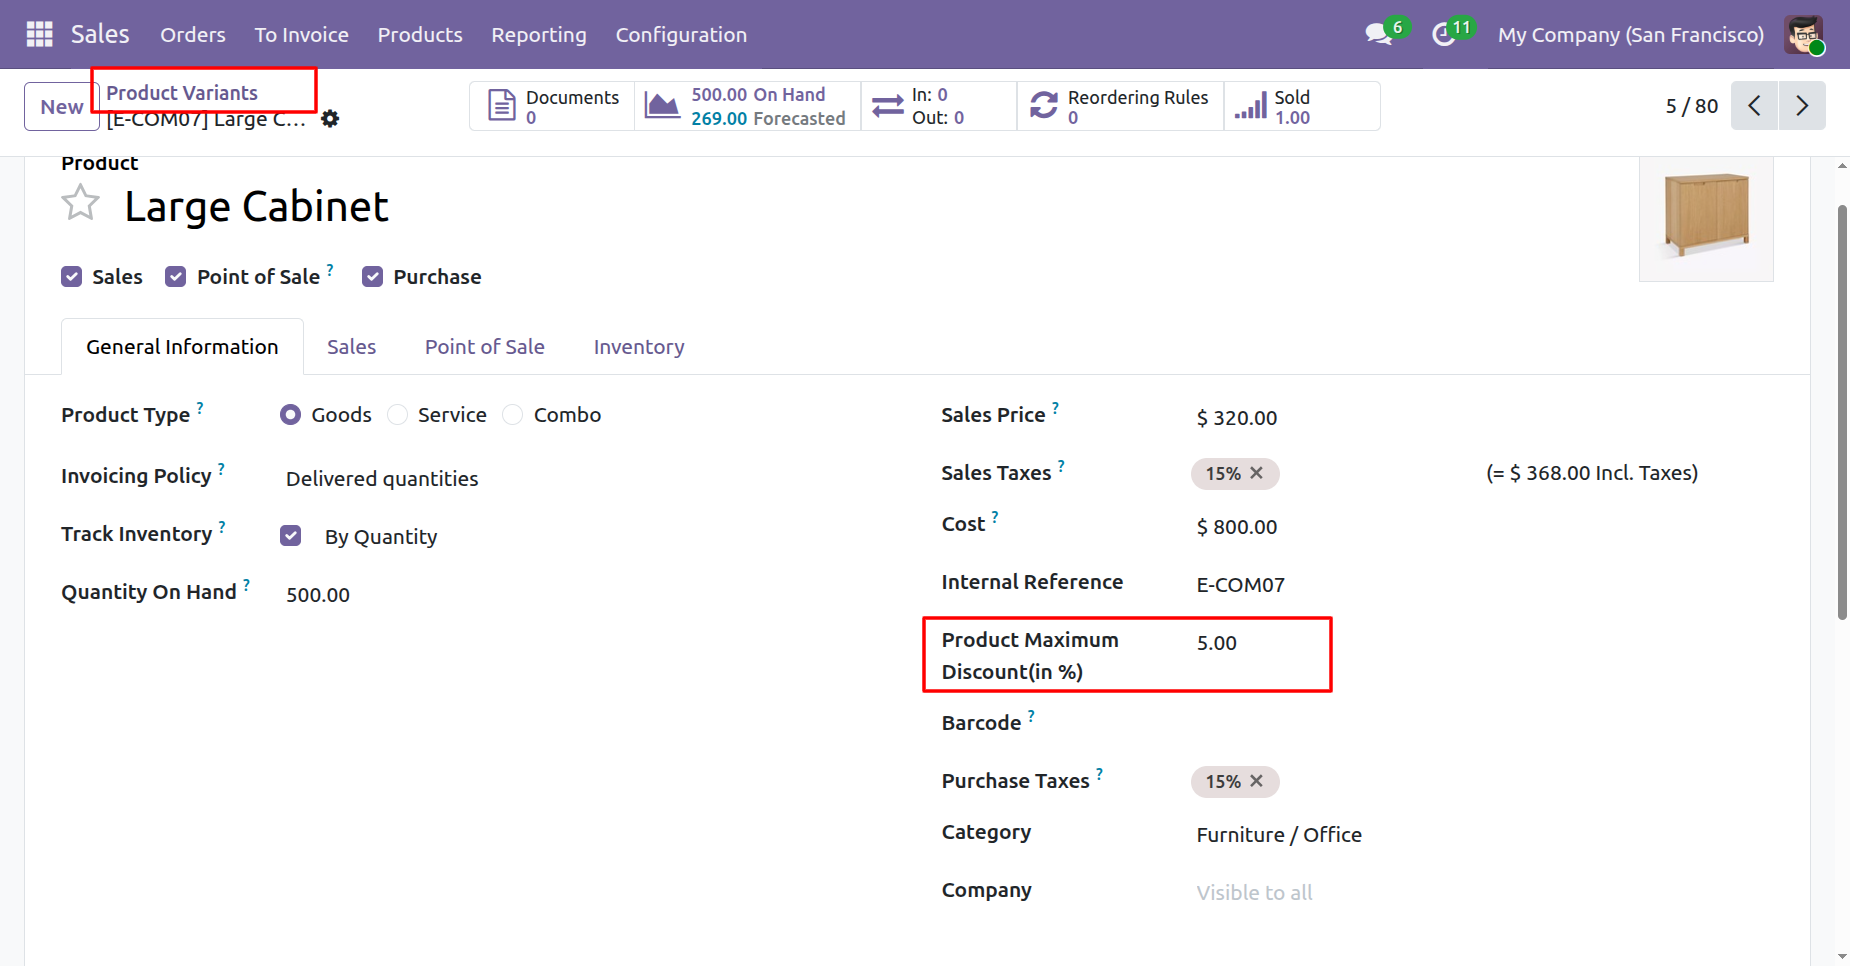Image resolution: width=1850 pixels, height=966 pixels.
Task: Mark Large Cabinet as favorite star
Action: 80,204
